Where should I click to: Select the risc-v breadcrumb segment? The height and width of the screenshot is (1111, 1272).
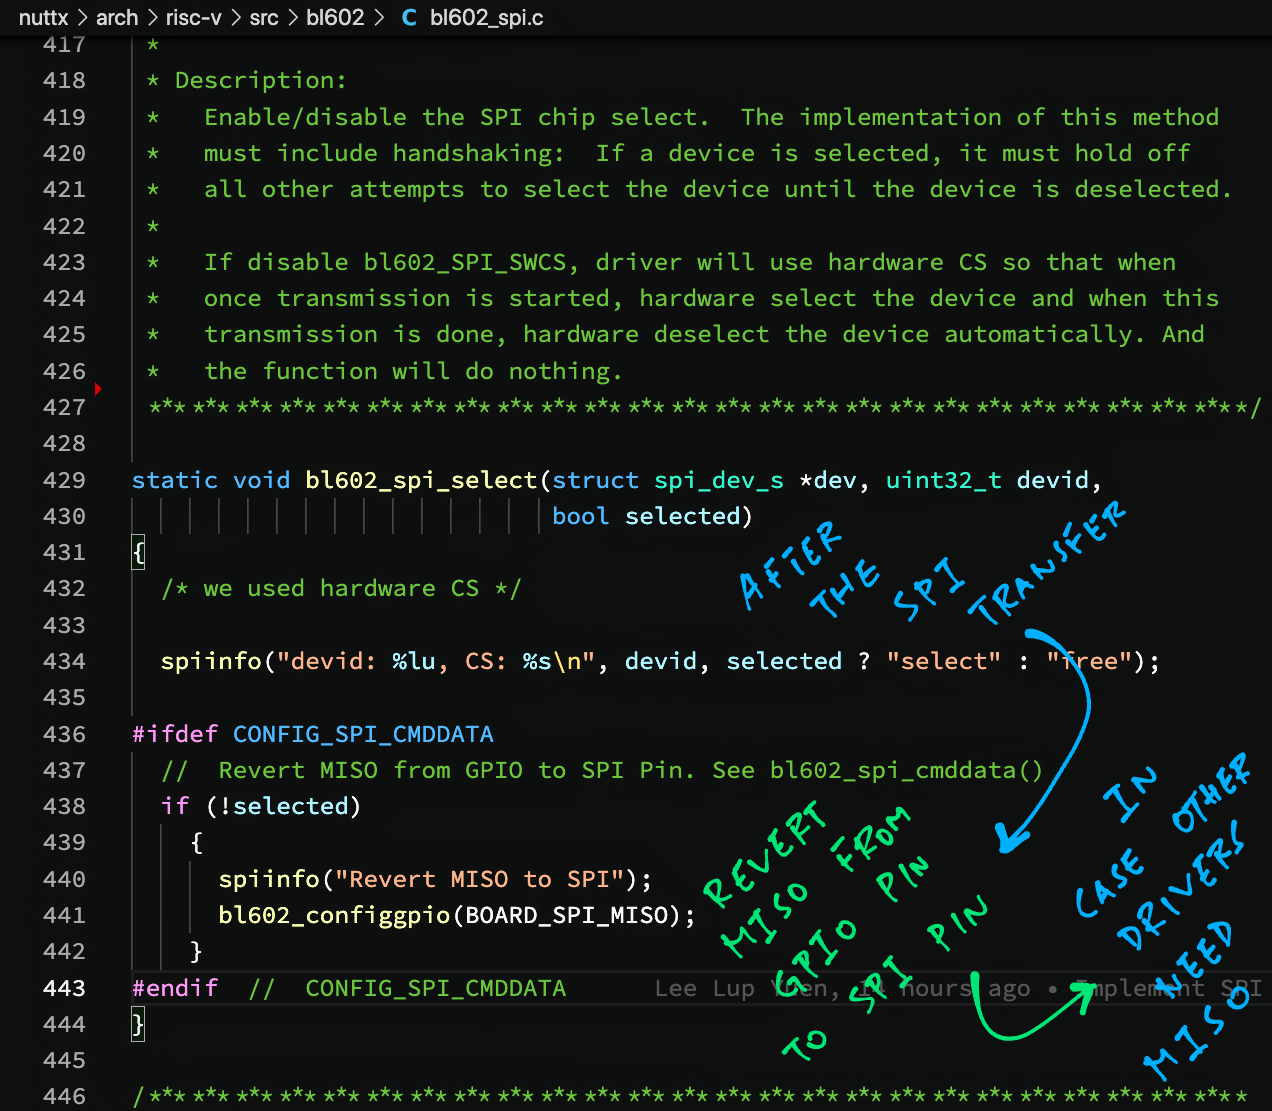pyautogui.click(x=194, y=18)
